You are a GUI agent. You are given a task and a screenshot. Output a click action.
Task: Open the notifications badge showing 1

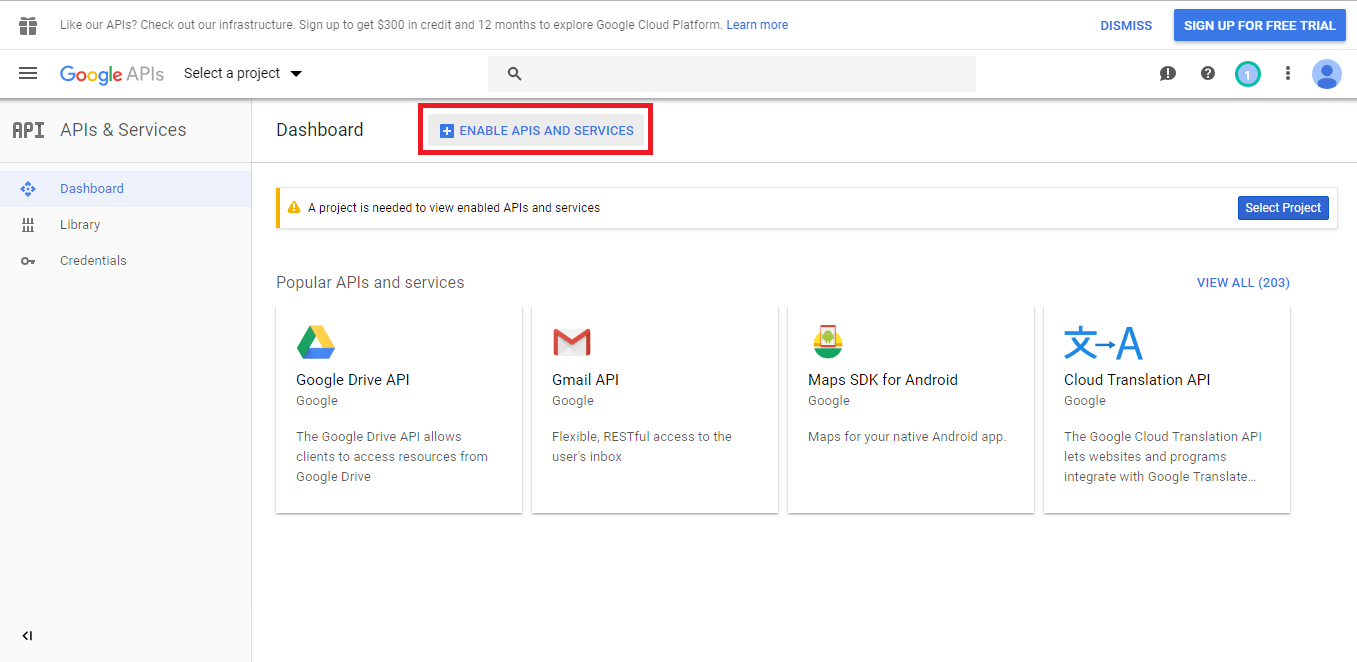(x=1248, y=74)
